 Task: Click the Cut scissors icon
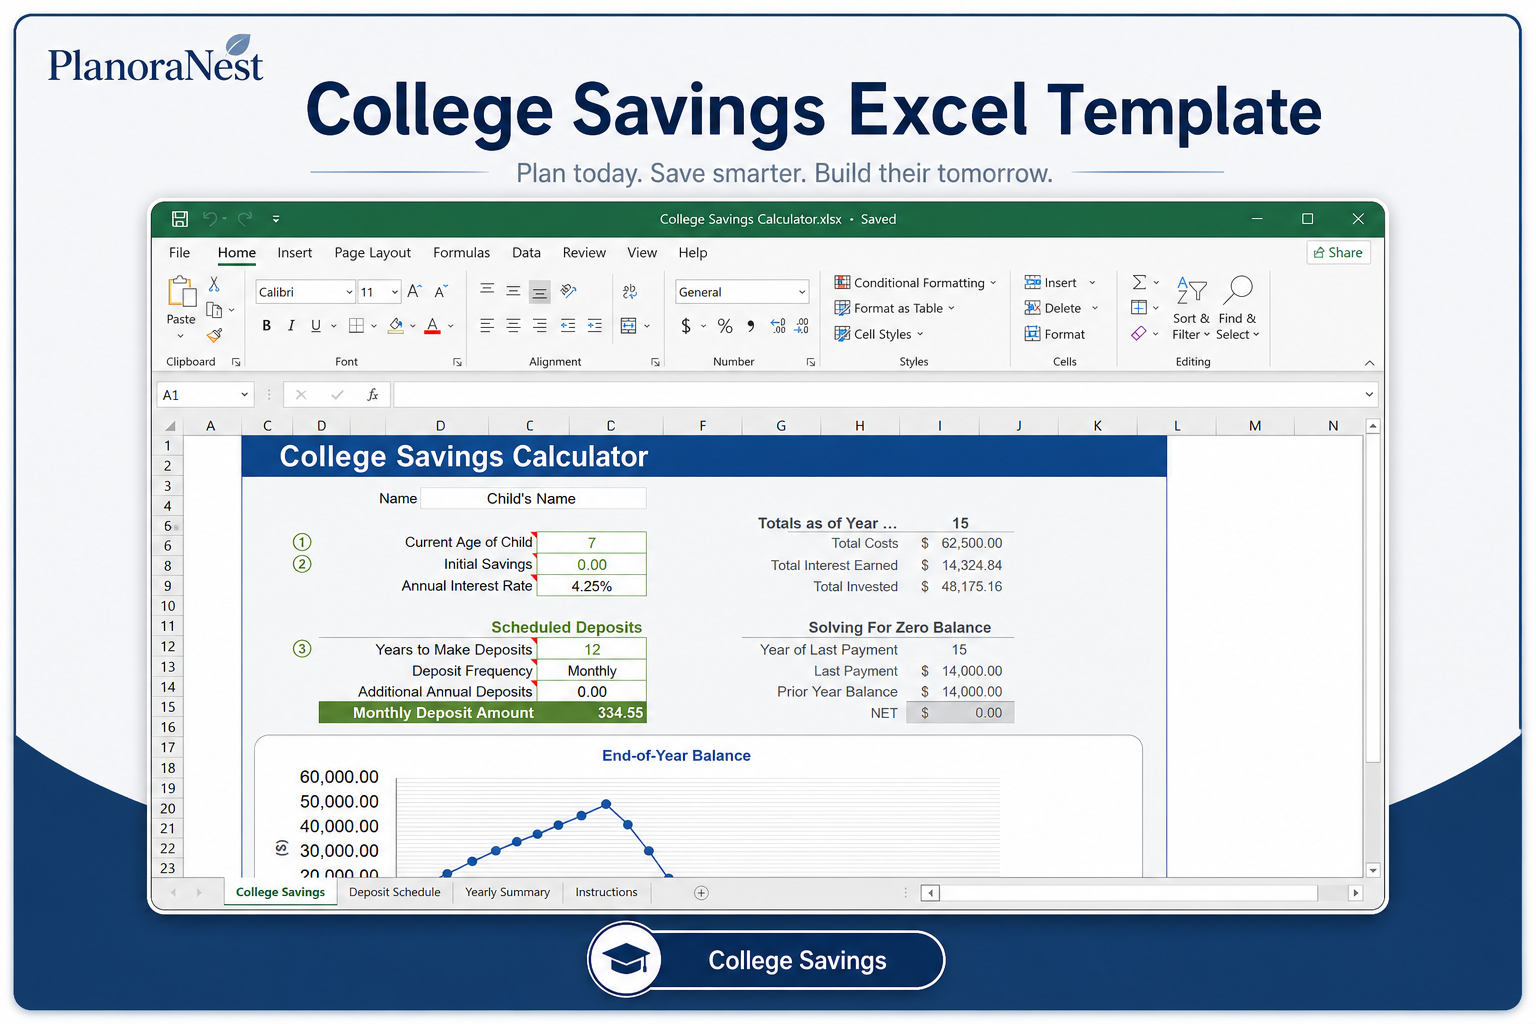[214, 285]
